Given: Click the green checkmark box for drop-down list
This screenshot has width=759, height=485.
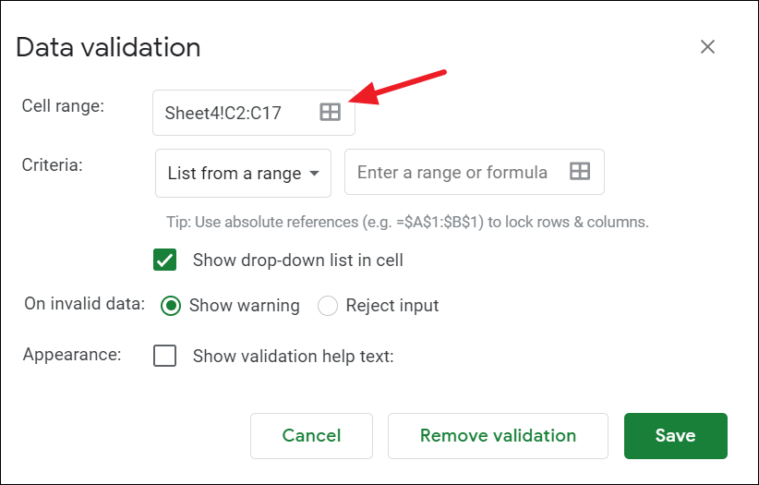Looking at the screenshot, I should (165, 260).
